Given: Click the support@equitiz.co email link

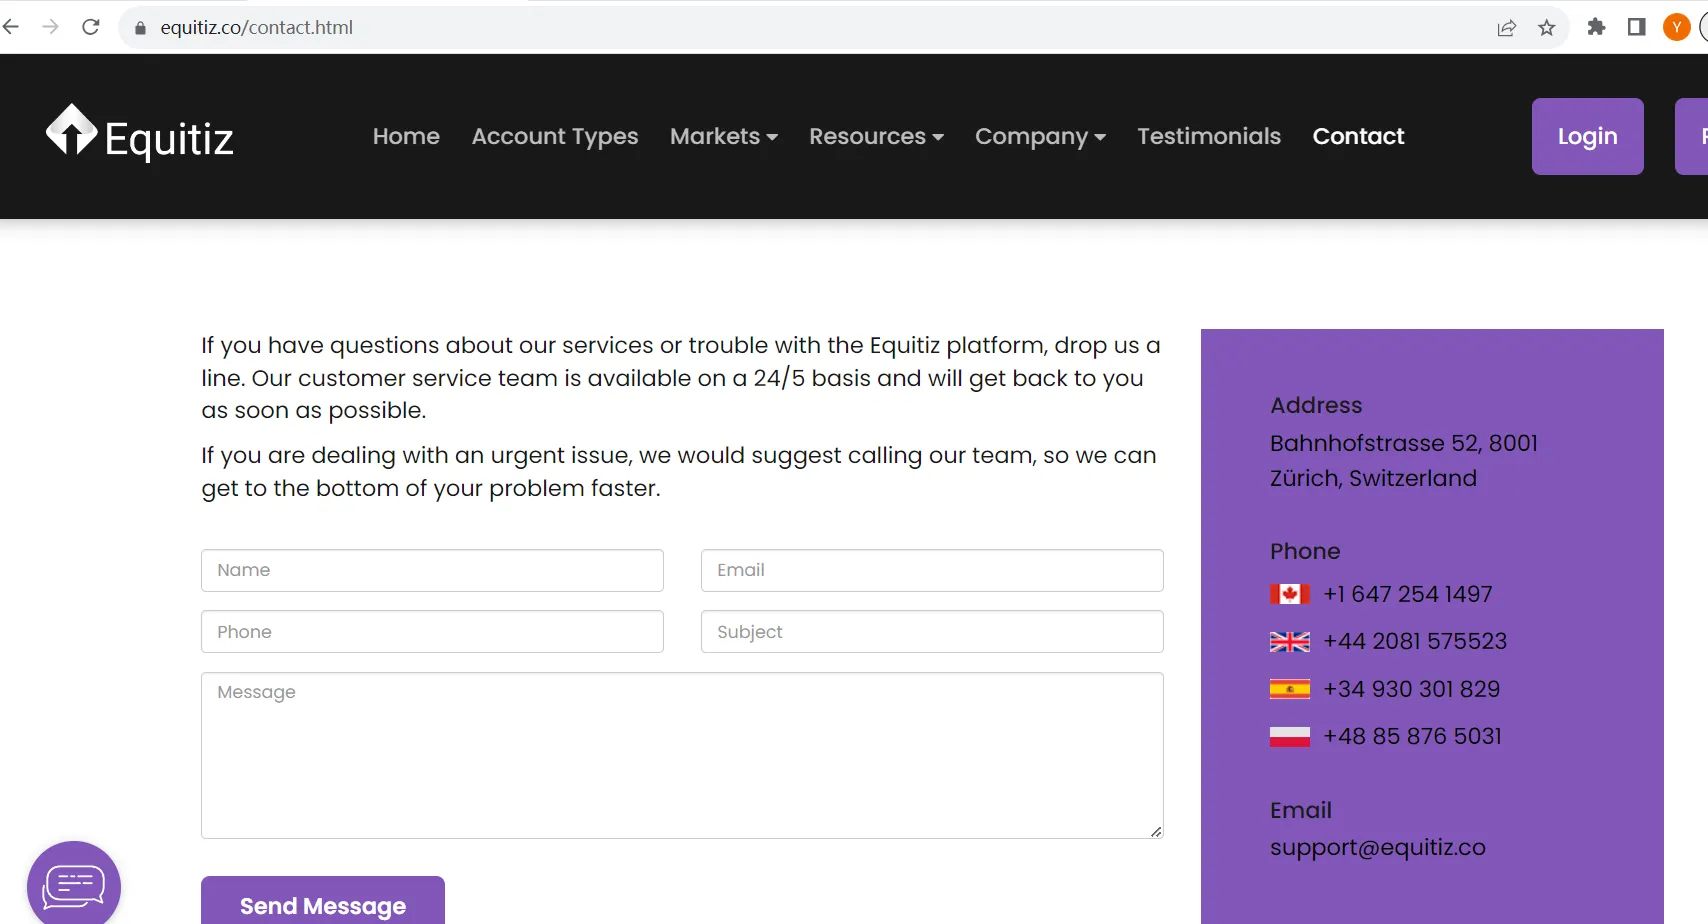Looking at the screenshot, I should pyautogui.click(x=1378, y=847).
